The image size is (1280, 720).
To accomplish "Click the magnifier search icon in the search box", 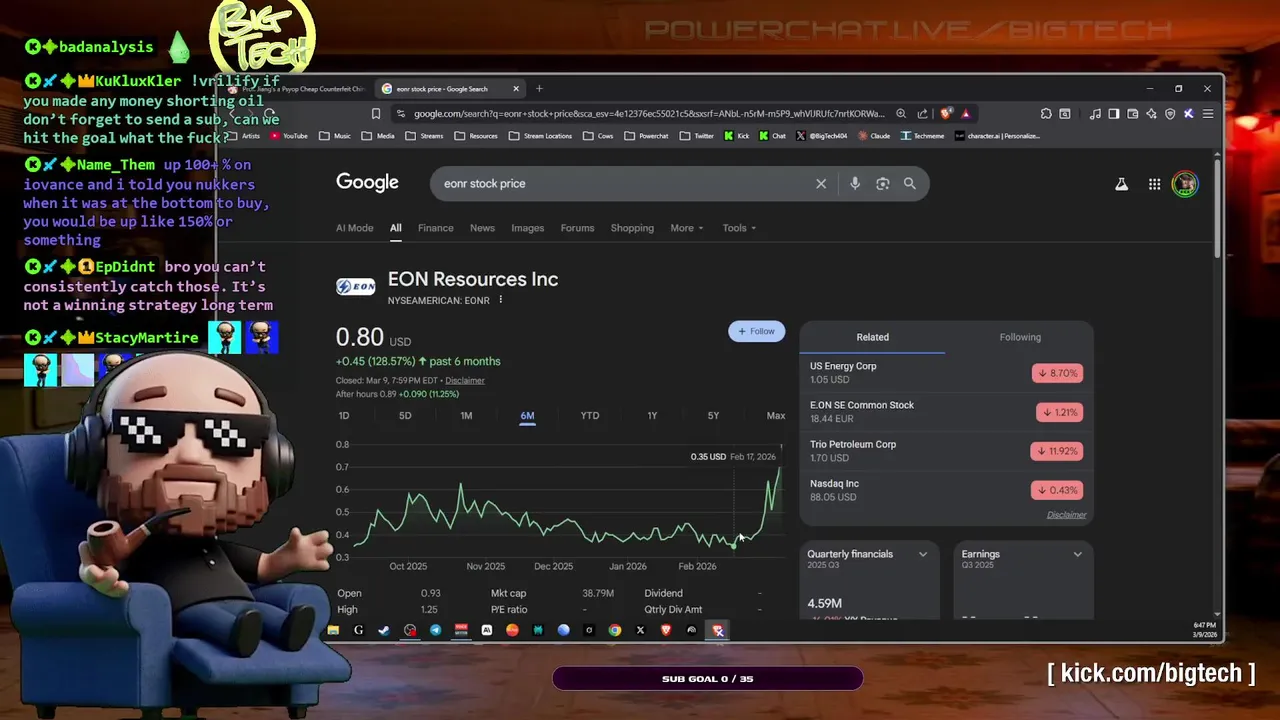I will pyautogui.click(x=910, y=184).
